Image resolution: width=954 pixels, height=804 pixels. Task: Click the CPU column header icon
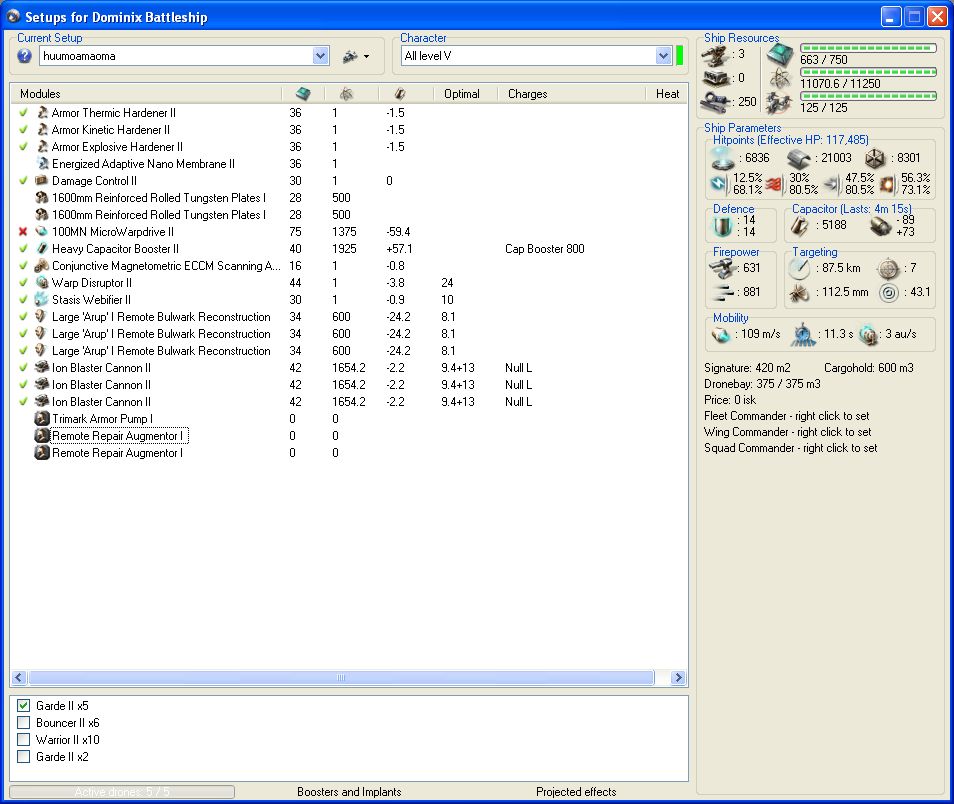click(303, 94)
